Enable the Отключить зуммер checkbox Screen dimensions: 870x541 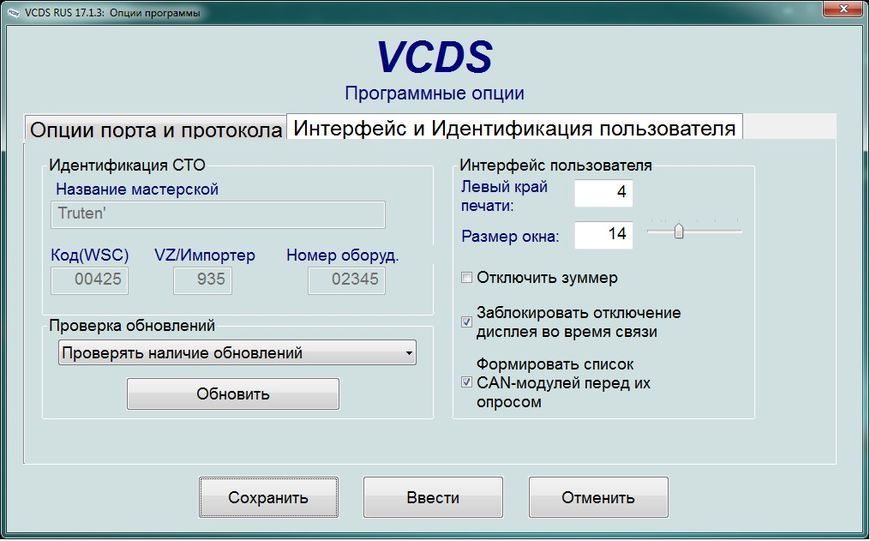(x=467, y=277)
